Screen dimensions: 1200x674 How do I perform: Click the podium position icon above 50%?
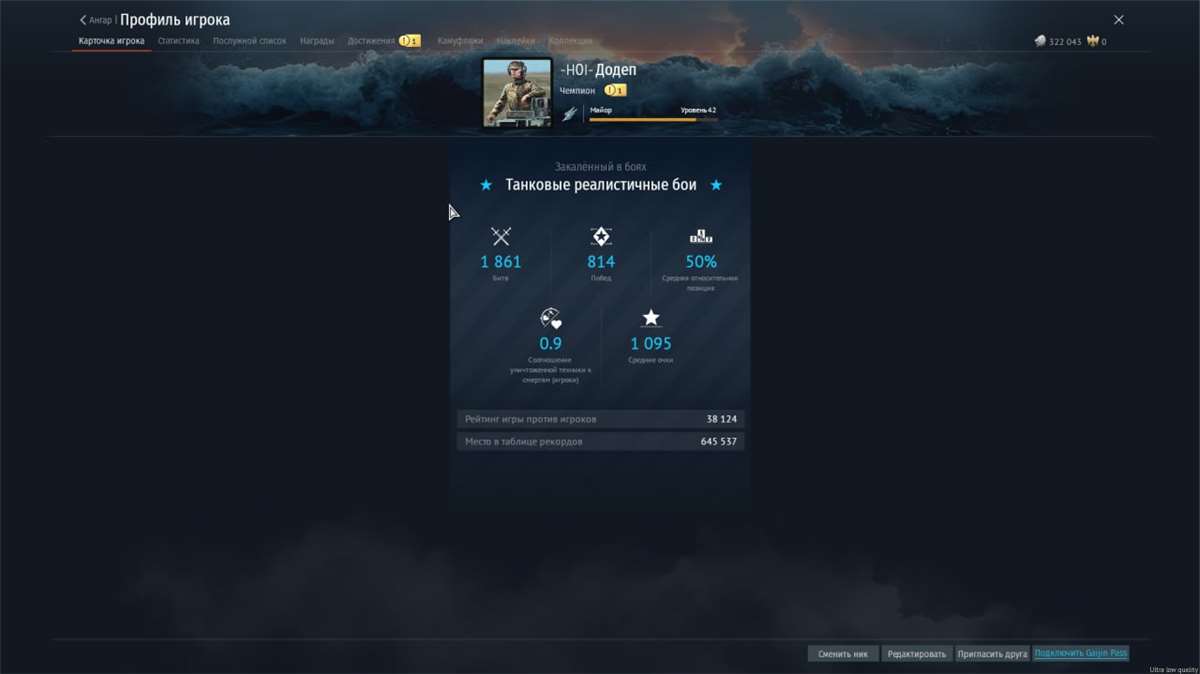[x=701, y=237]
